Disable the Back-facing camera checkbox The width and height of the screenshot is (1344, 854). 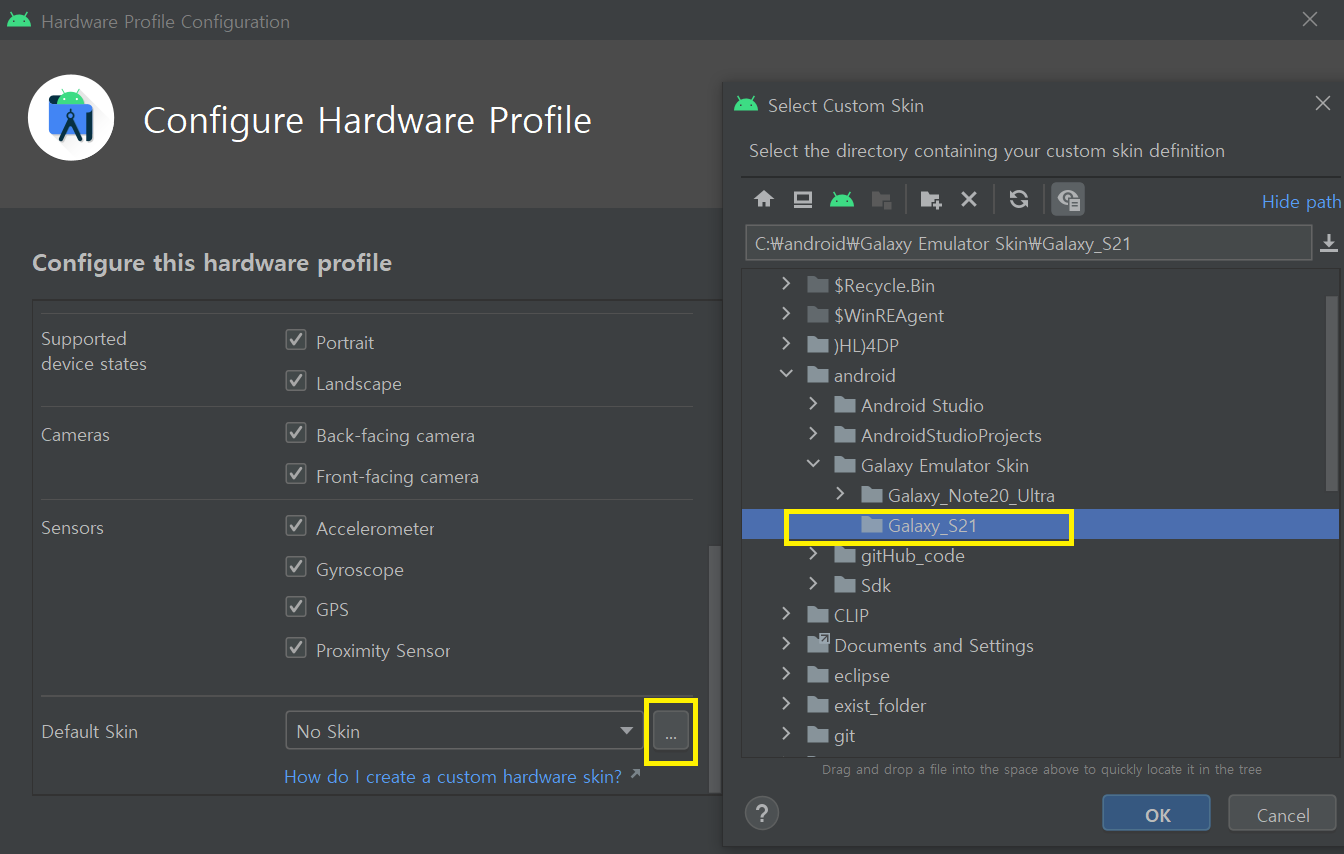[296, 433]
